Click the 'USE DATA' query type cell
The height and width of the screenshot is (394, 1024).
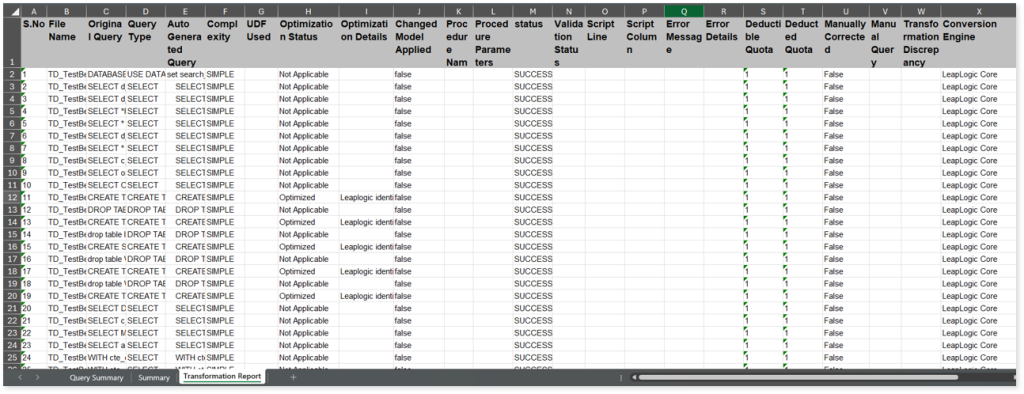point(146,74)
